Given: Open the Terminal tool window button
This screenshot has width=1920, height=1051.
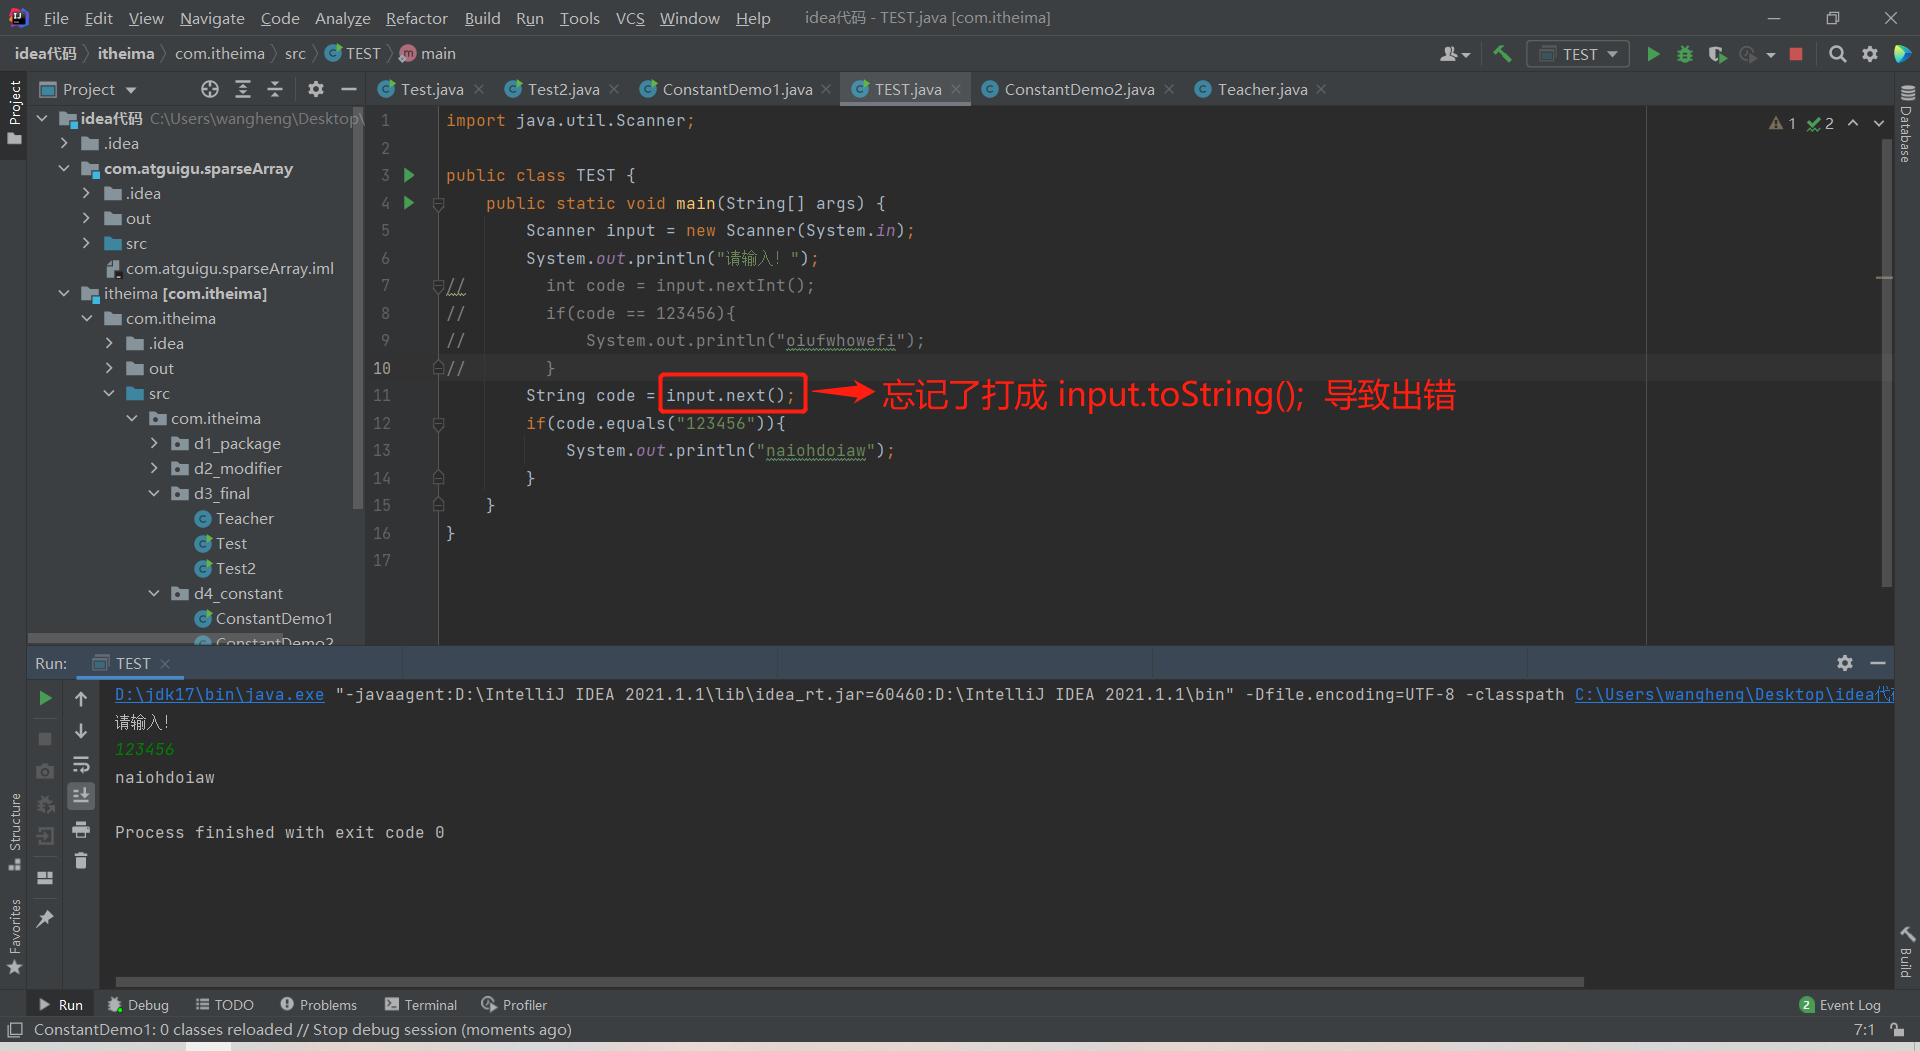Looking at the screenshot, I should point(421,1004).
